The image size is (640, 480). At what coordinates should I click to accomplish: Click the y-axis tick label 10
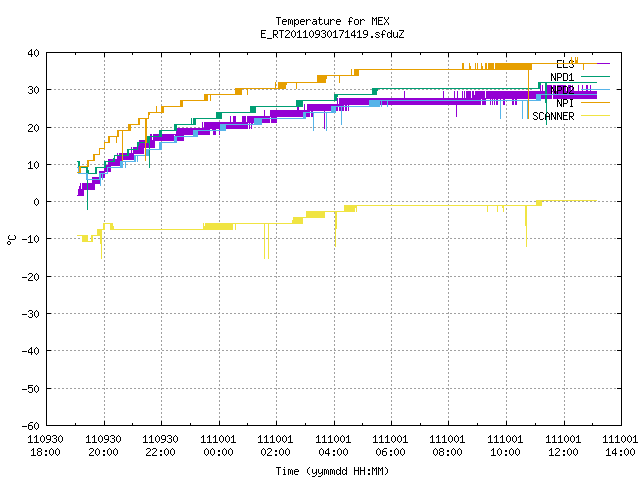[33, 165]
